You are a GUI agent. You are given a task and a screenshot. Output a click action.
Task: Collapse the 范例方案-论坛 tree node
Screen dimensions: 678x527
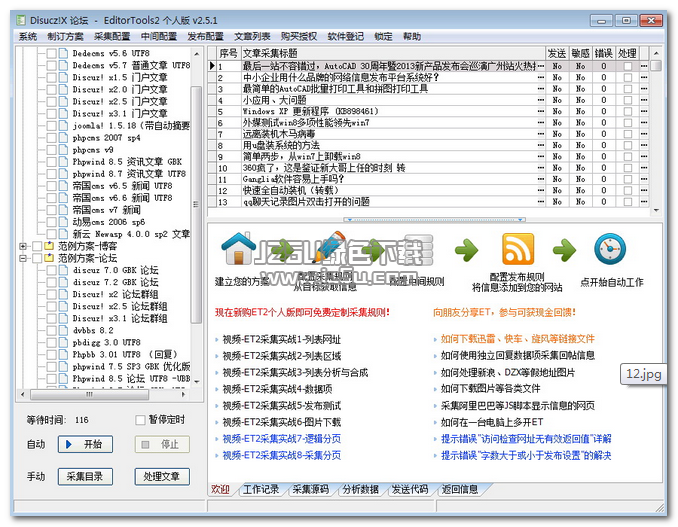[23, 258]
